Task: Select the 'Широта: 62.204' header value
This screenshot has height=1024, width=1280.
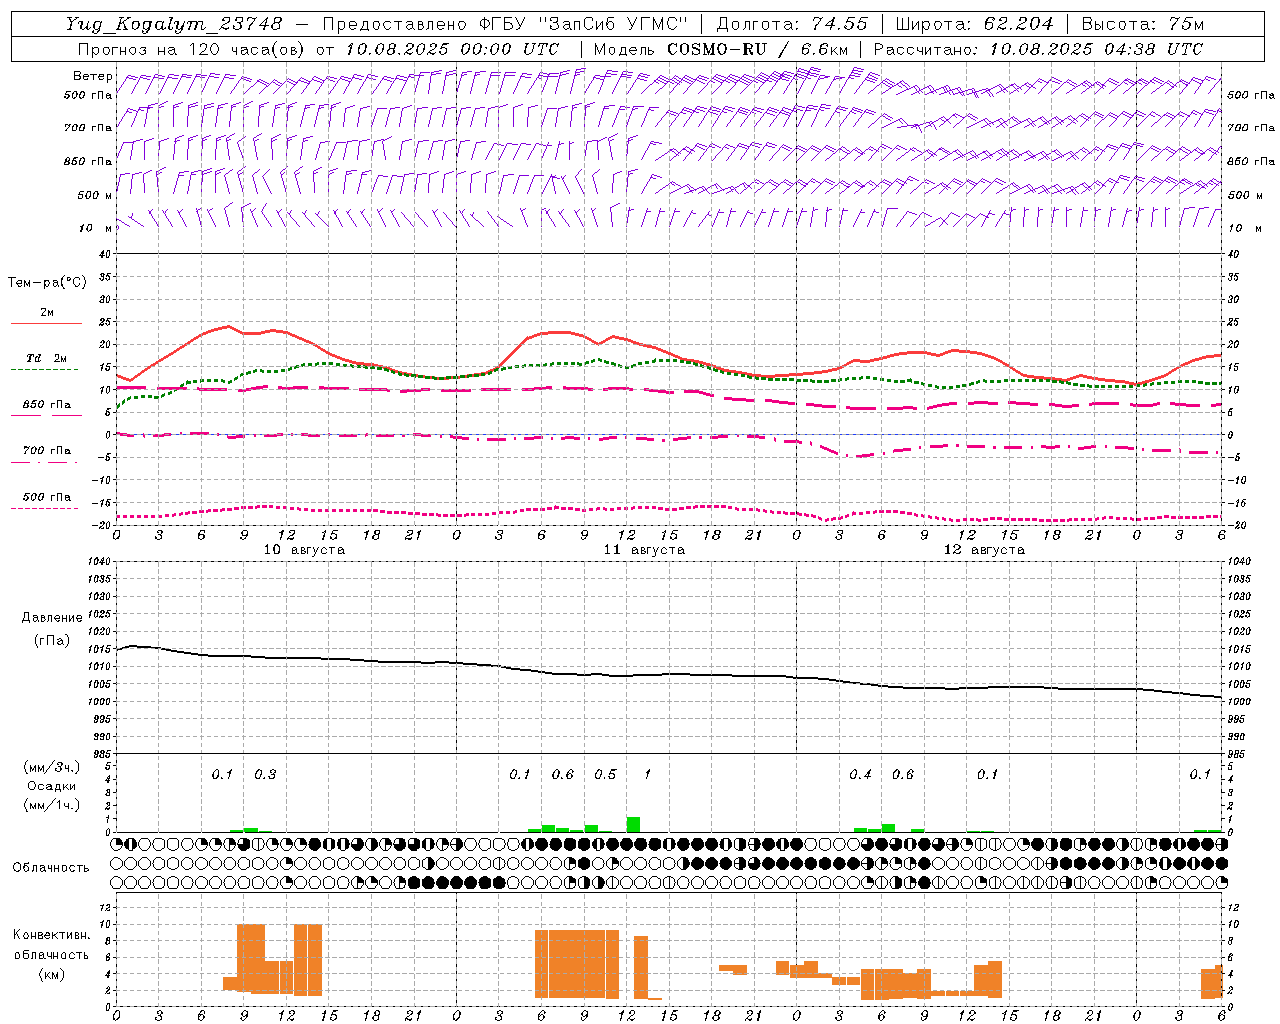Action: 975,24
